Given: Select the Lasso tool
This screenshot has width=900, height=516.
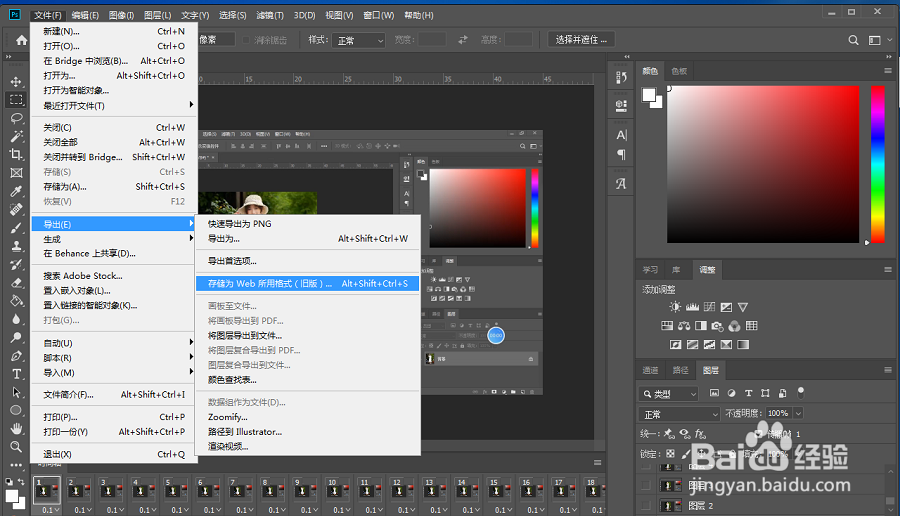Looking at the screenshot, I should click(x=16, y=118).
